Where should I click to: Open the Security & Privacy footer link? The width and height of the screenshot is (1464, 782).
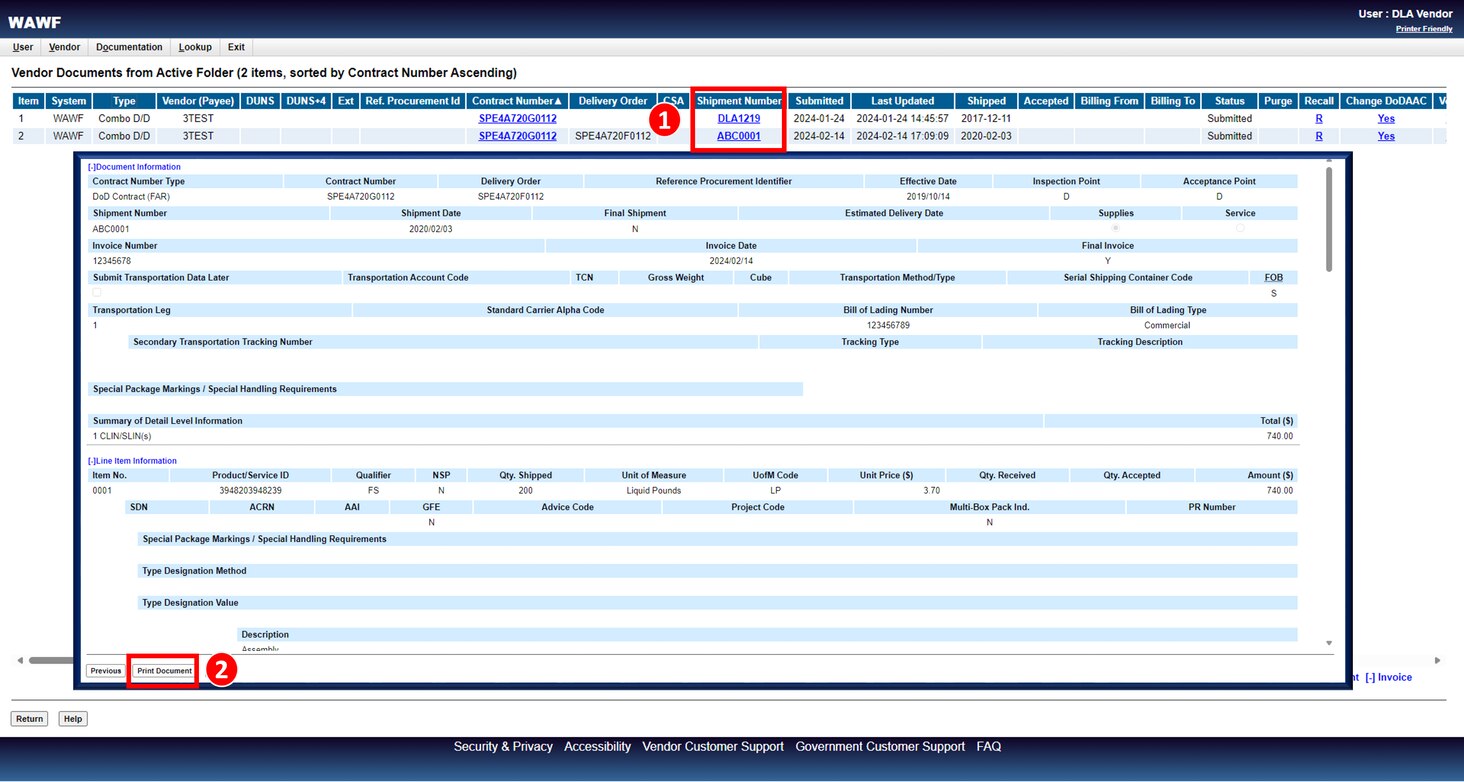pos(503,746)
